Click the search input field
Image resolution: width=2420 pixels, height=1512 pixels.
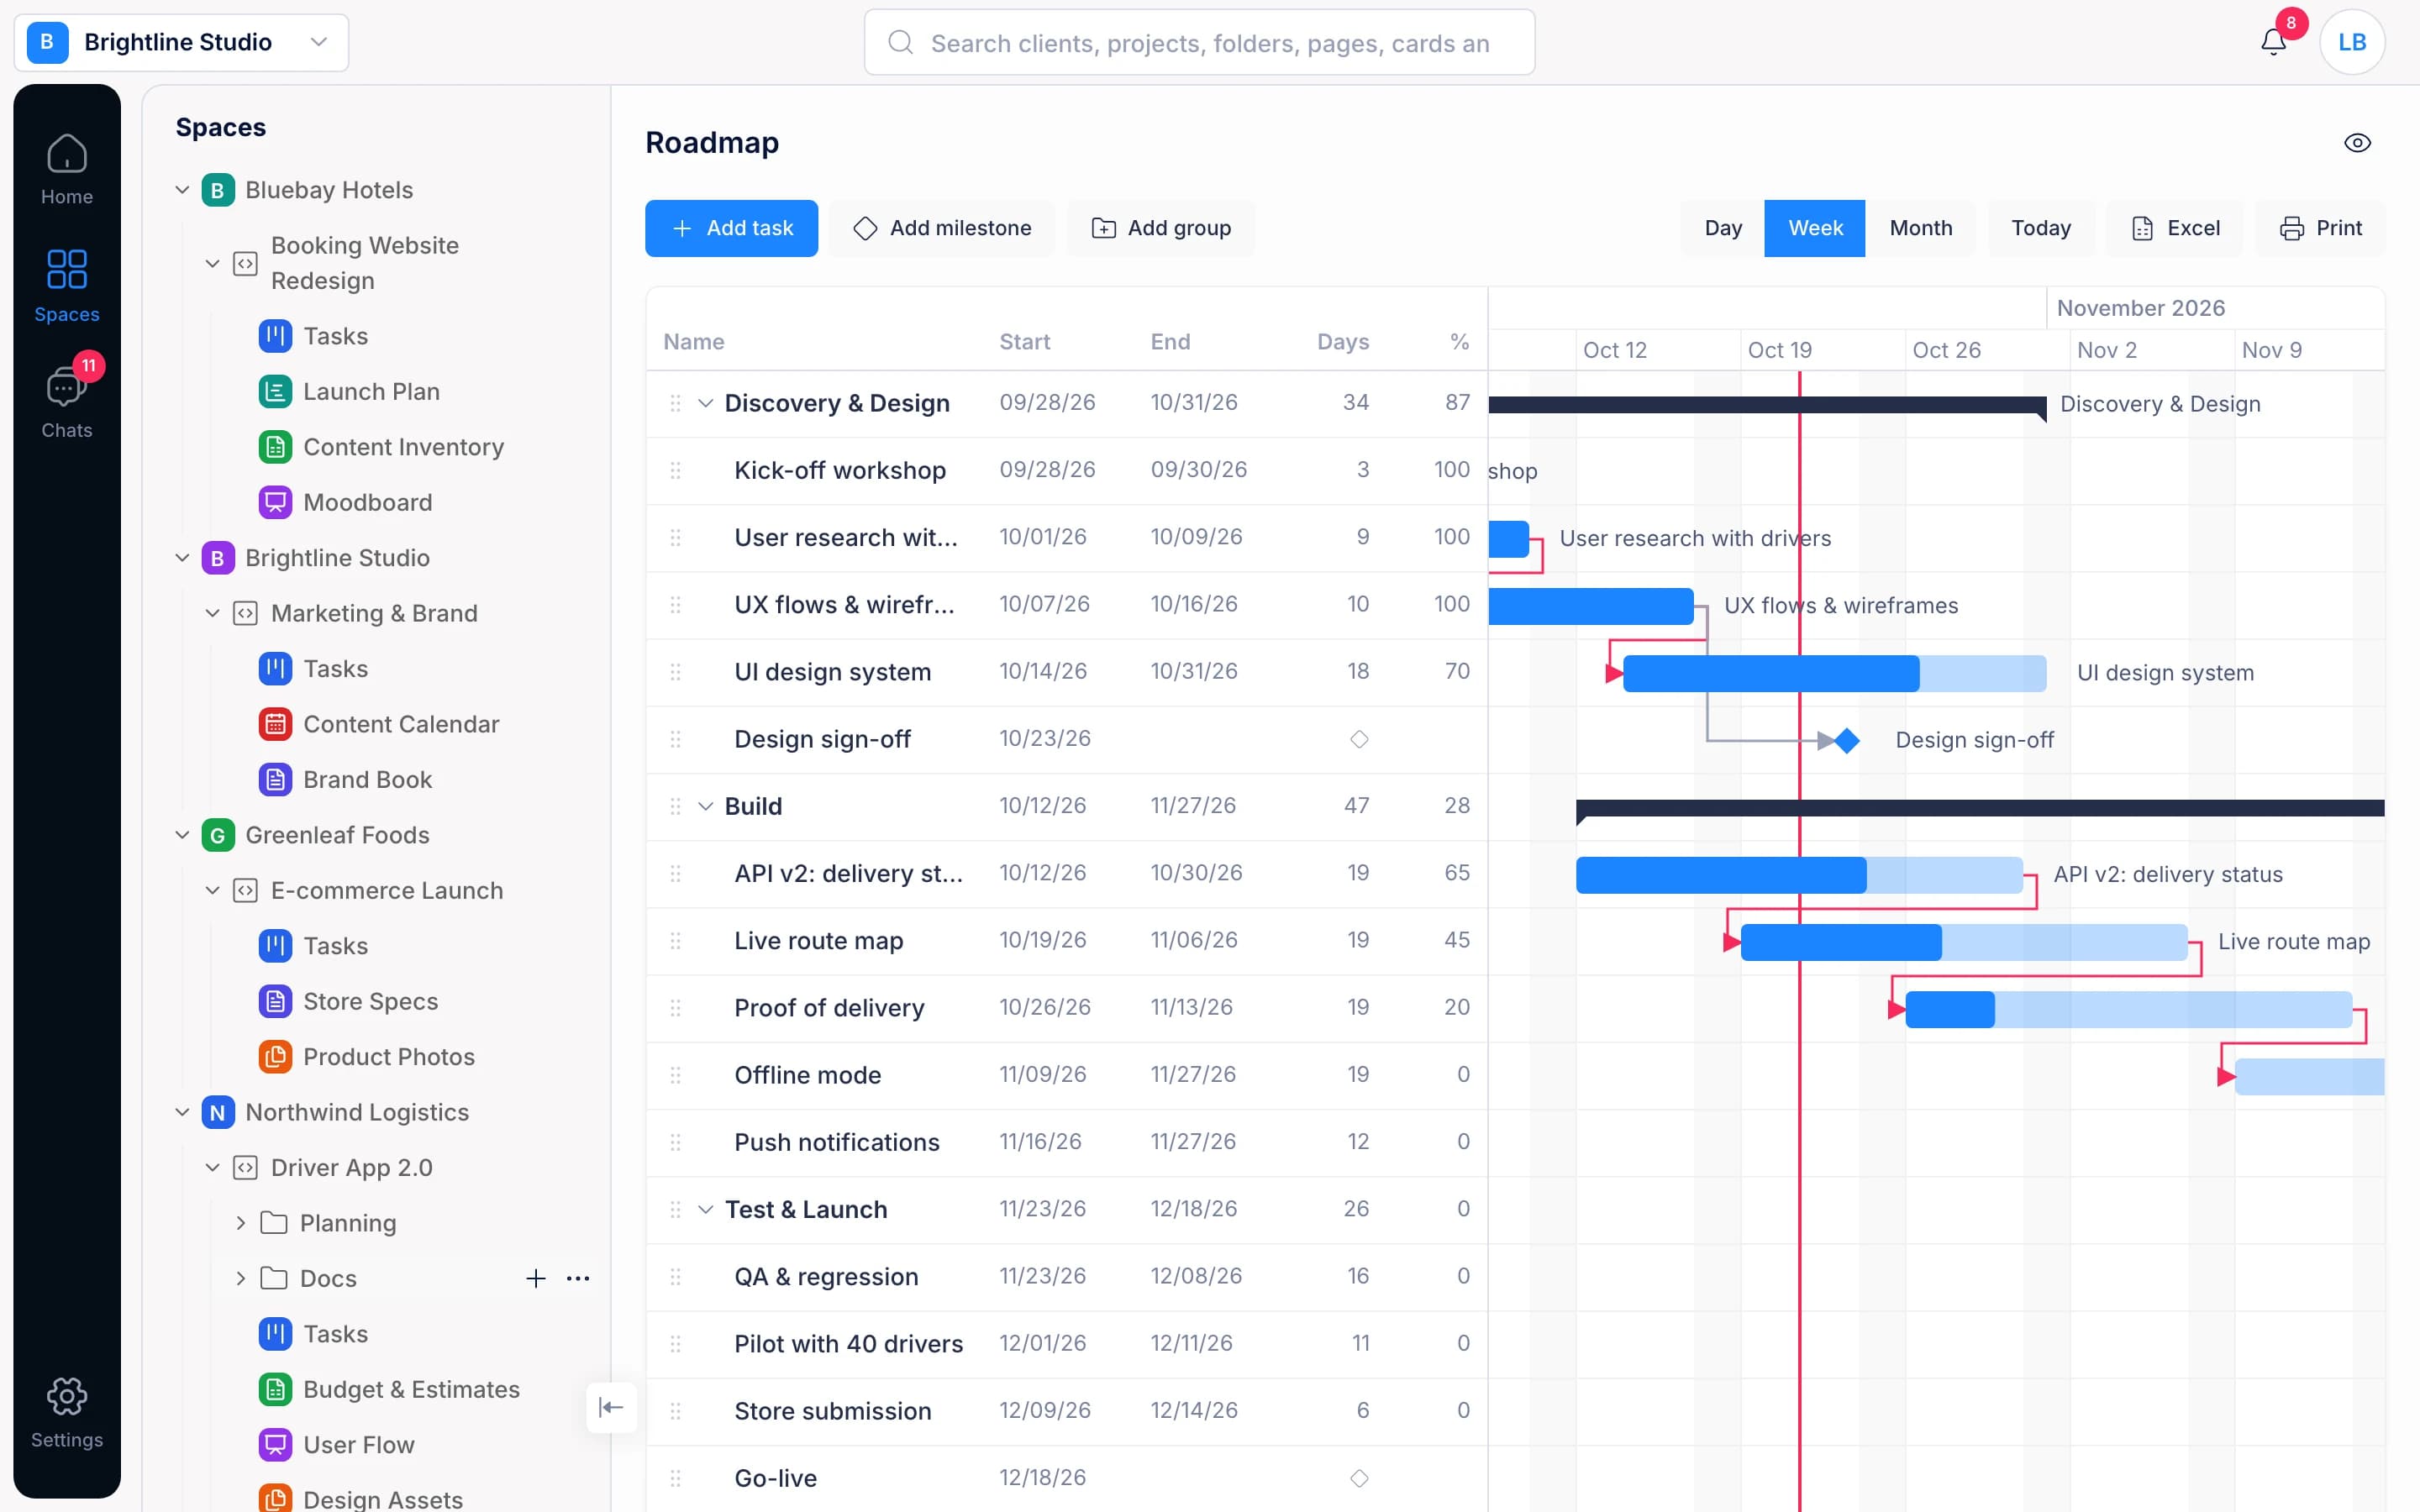point(1199,42)
